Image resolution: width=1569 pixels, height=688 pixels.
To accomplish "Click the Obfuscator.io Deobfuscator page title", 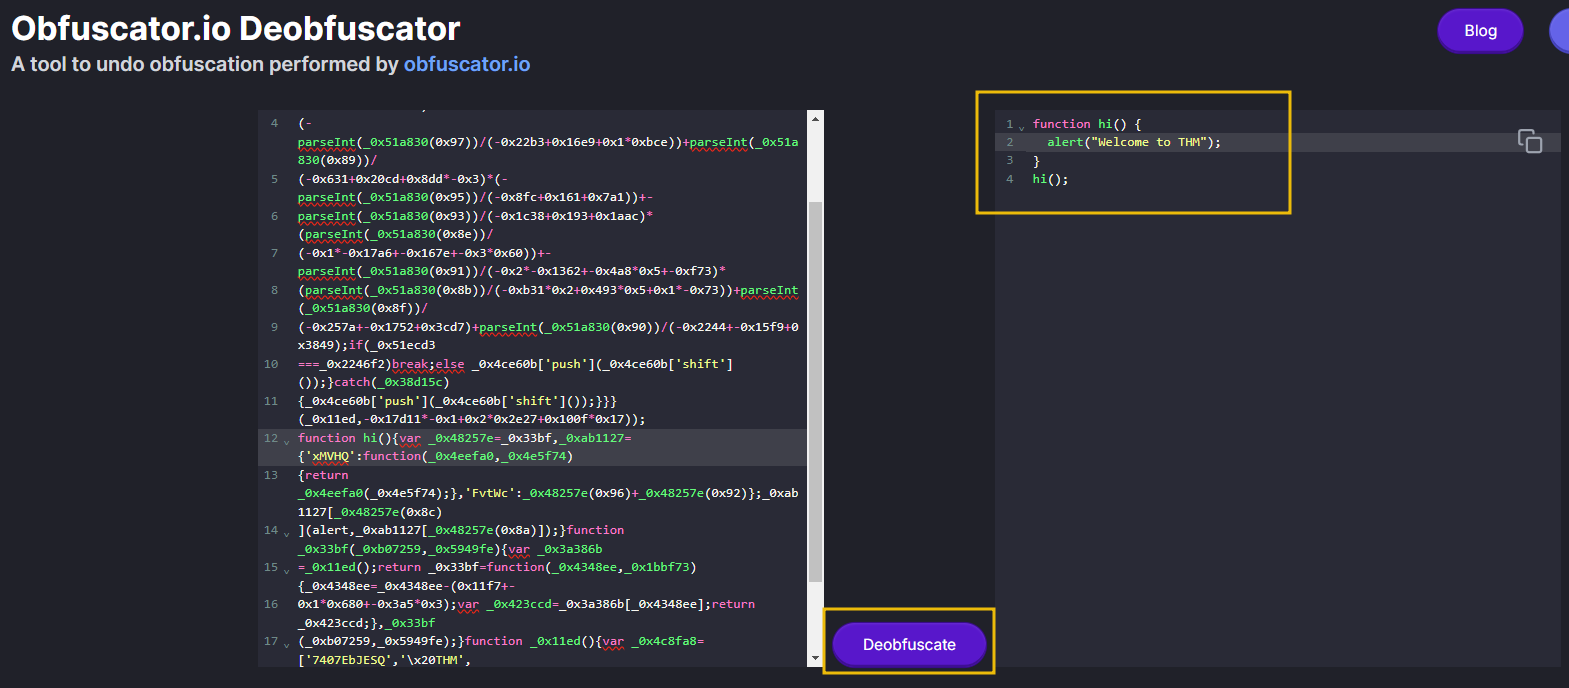I will click(236, 28).
